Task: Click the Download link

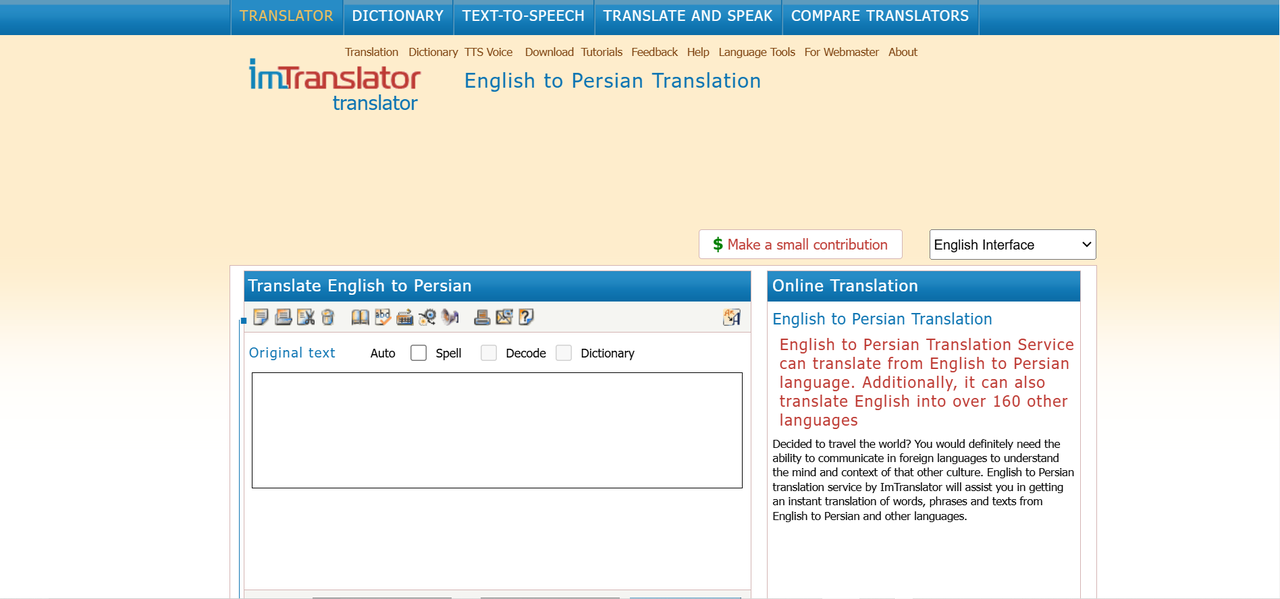Action: pyautogui.click(x=549, y=52)
